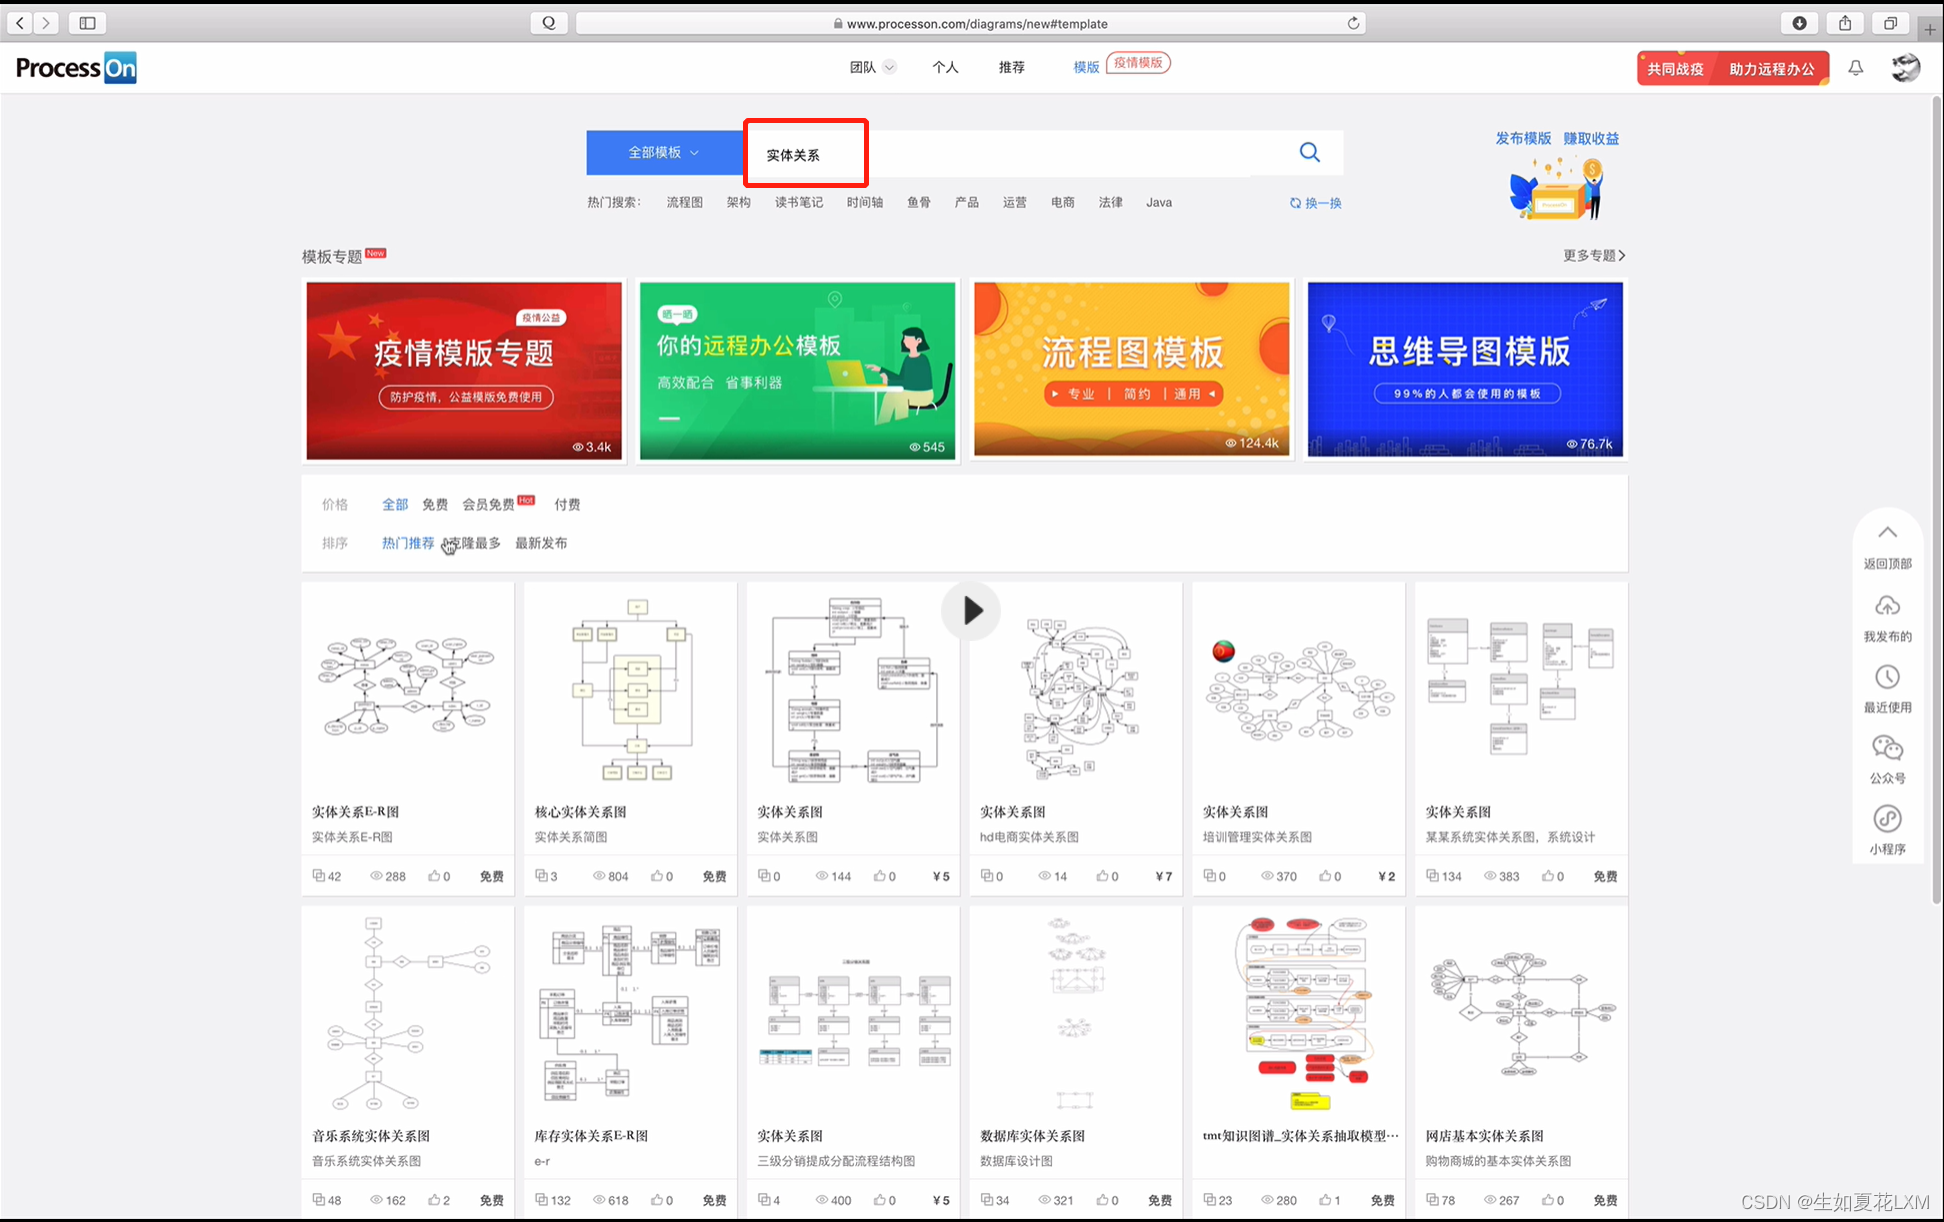The height and width of the screenshot is (1222, 1944).
Task: Open the 小程序 mini program icon
Action: pos(1887,819)
